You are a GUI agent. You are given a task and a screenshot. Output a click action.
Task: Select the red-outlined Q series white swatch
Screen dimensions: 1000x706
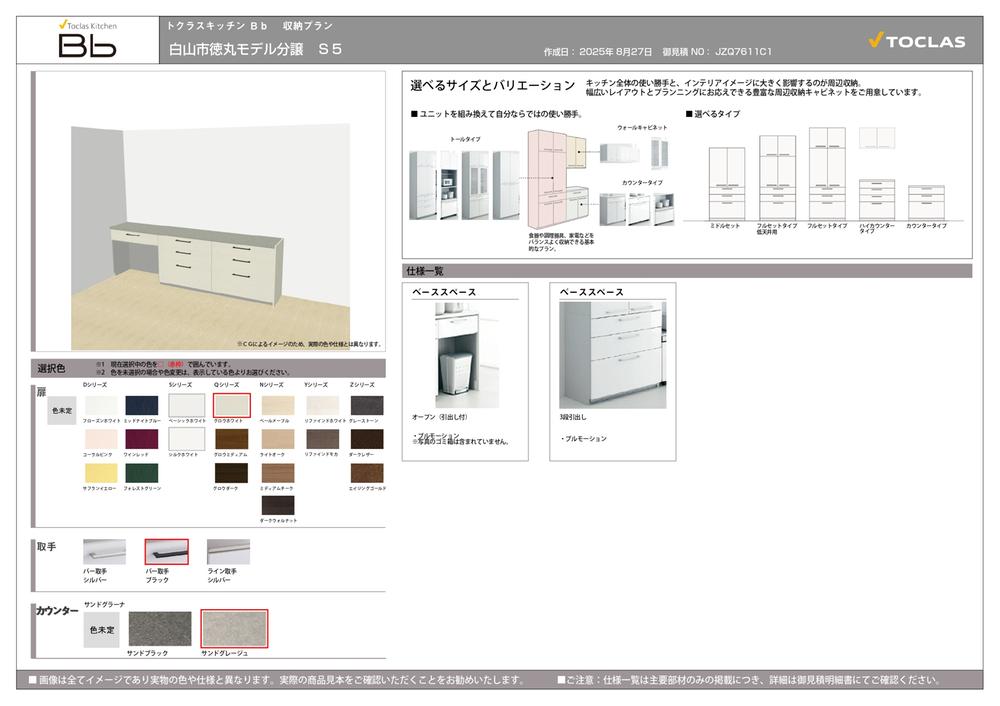click(231, 405)
